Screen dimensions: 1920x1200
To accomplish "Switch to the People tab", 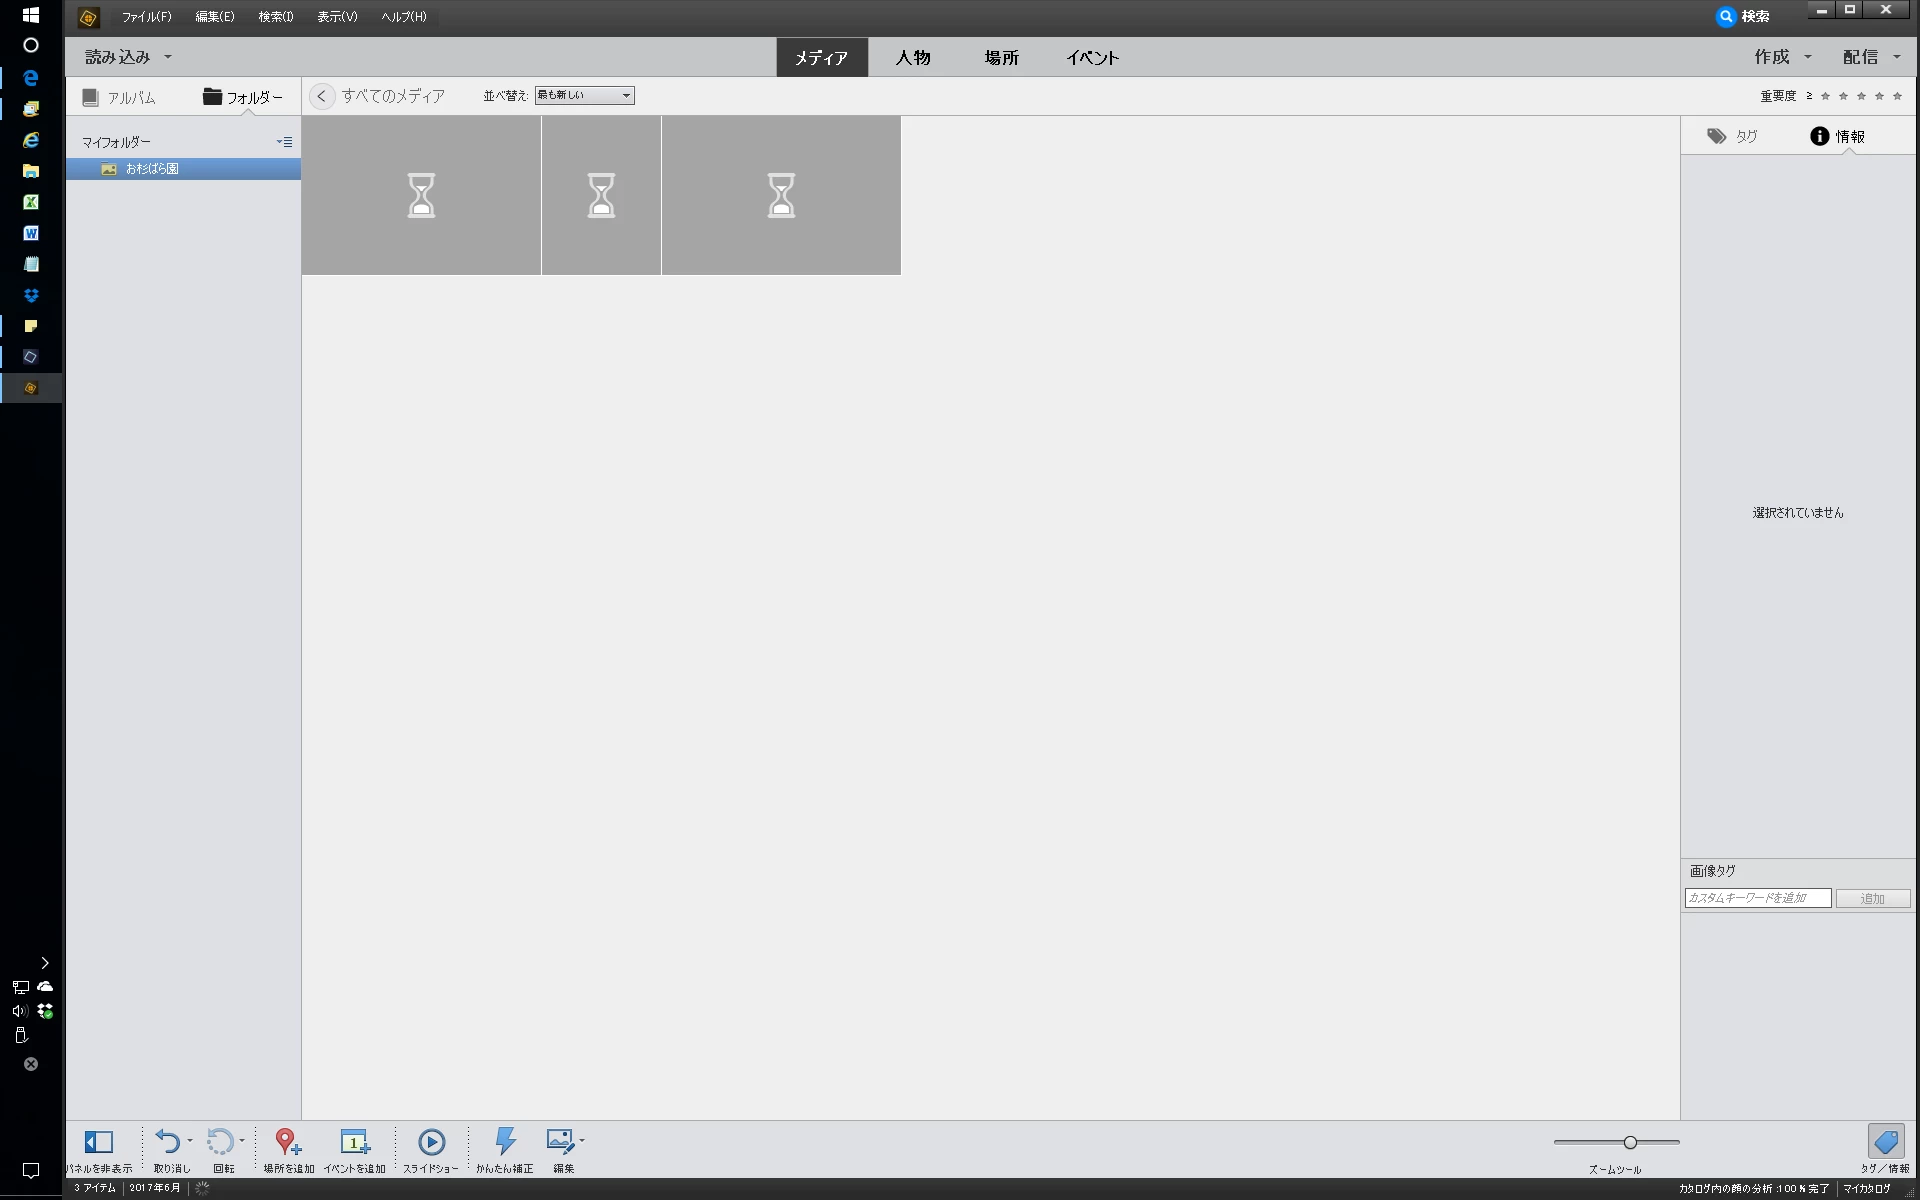I will coord(912,58).
